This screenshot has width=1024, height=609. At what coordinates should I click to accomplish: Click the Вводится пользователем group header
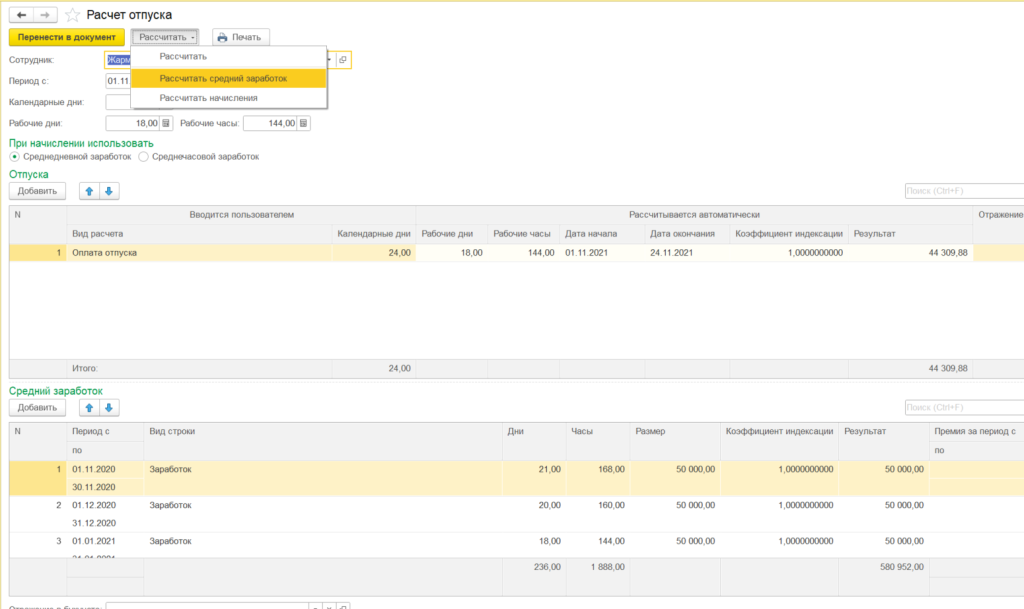click(241, 215)
